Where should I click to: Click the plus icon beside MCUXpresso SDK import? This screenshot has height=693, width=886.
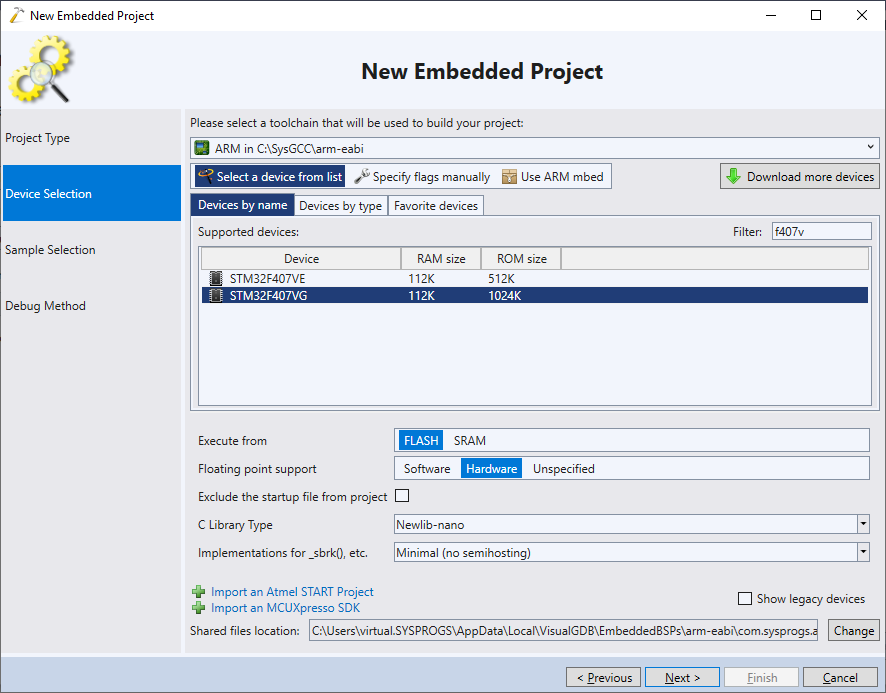(x=198, y=608)
